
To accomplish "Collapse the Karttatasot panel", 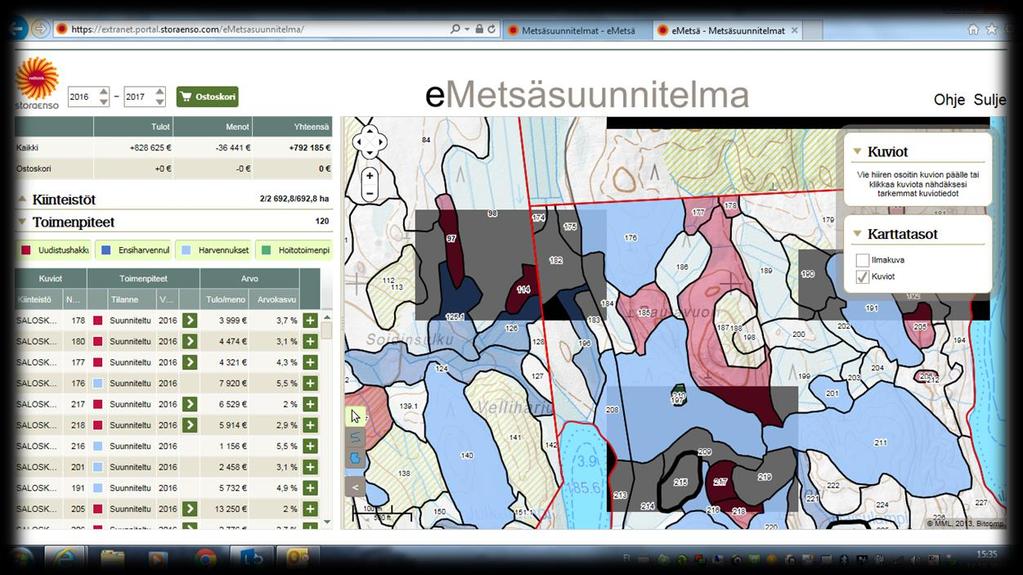I will (857, 234).
